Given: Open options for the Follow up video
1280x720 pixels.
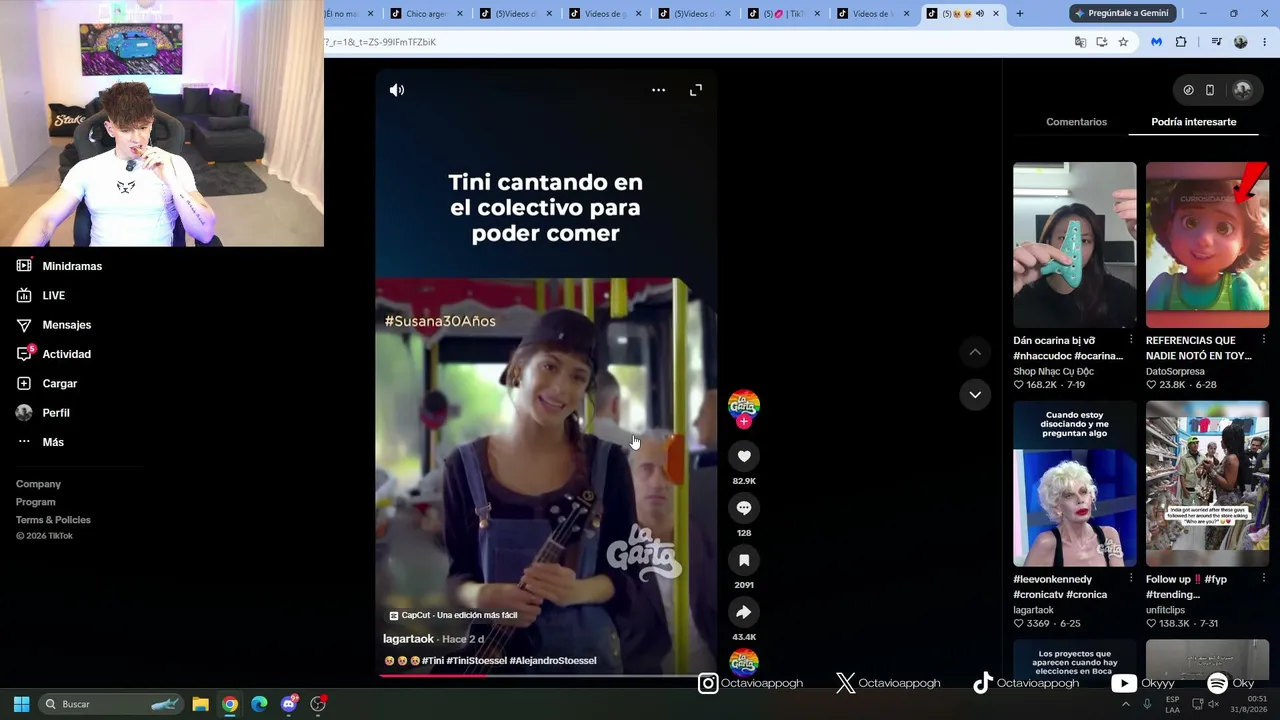Looking at the screenshot, I should tap(1264, 579).
